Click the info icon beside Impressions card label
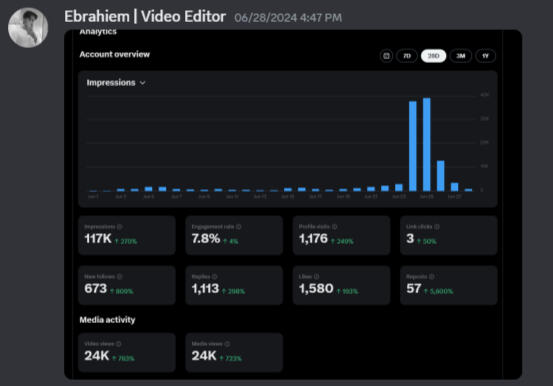The height and width of the screenshot is (386, 553). tap(120, 227)
